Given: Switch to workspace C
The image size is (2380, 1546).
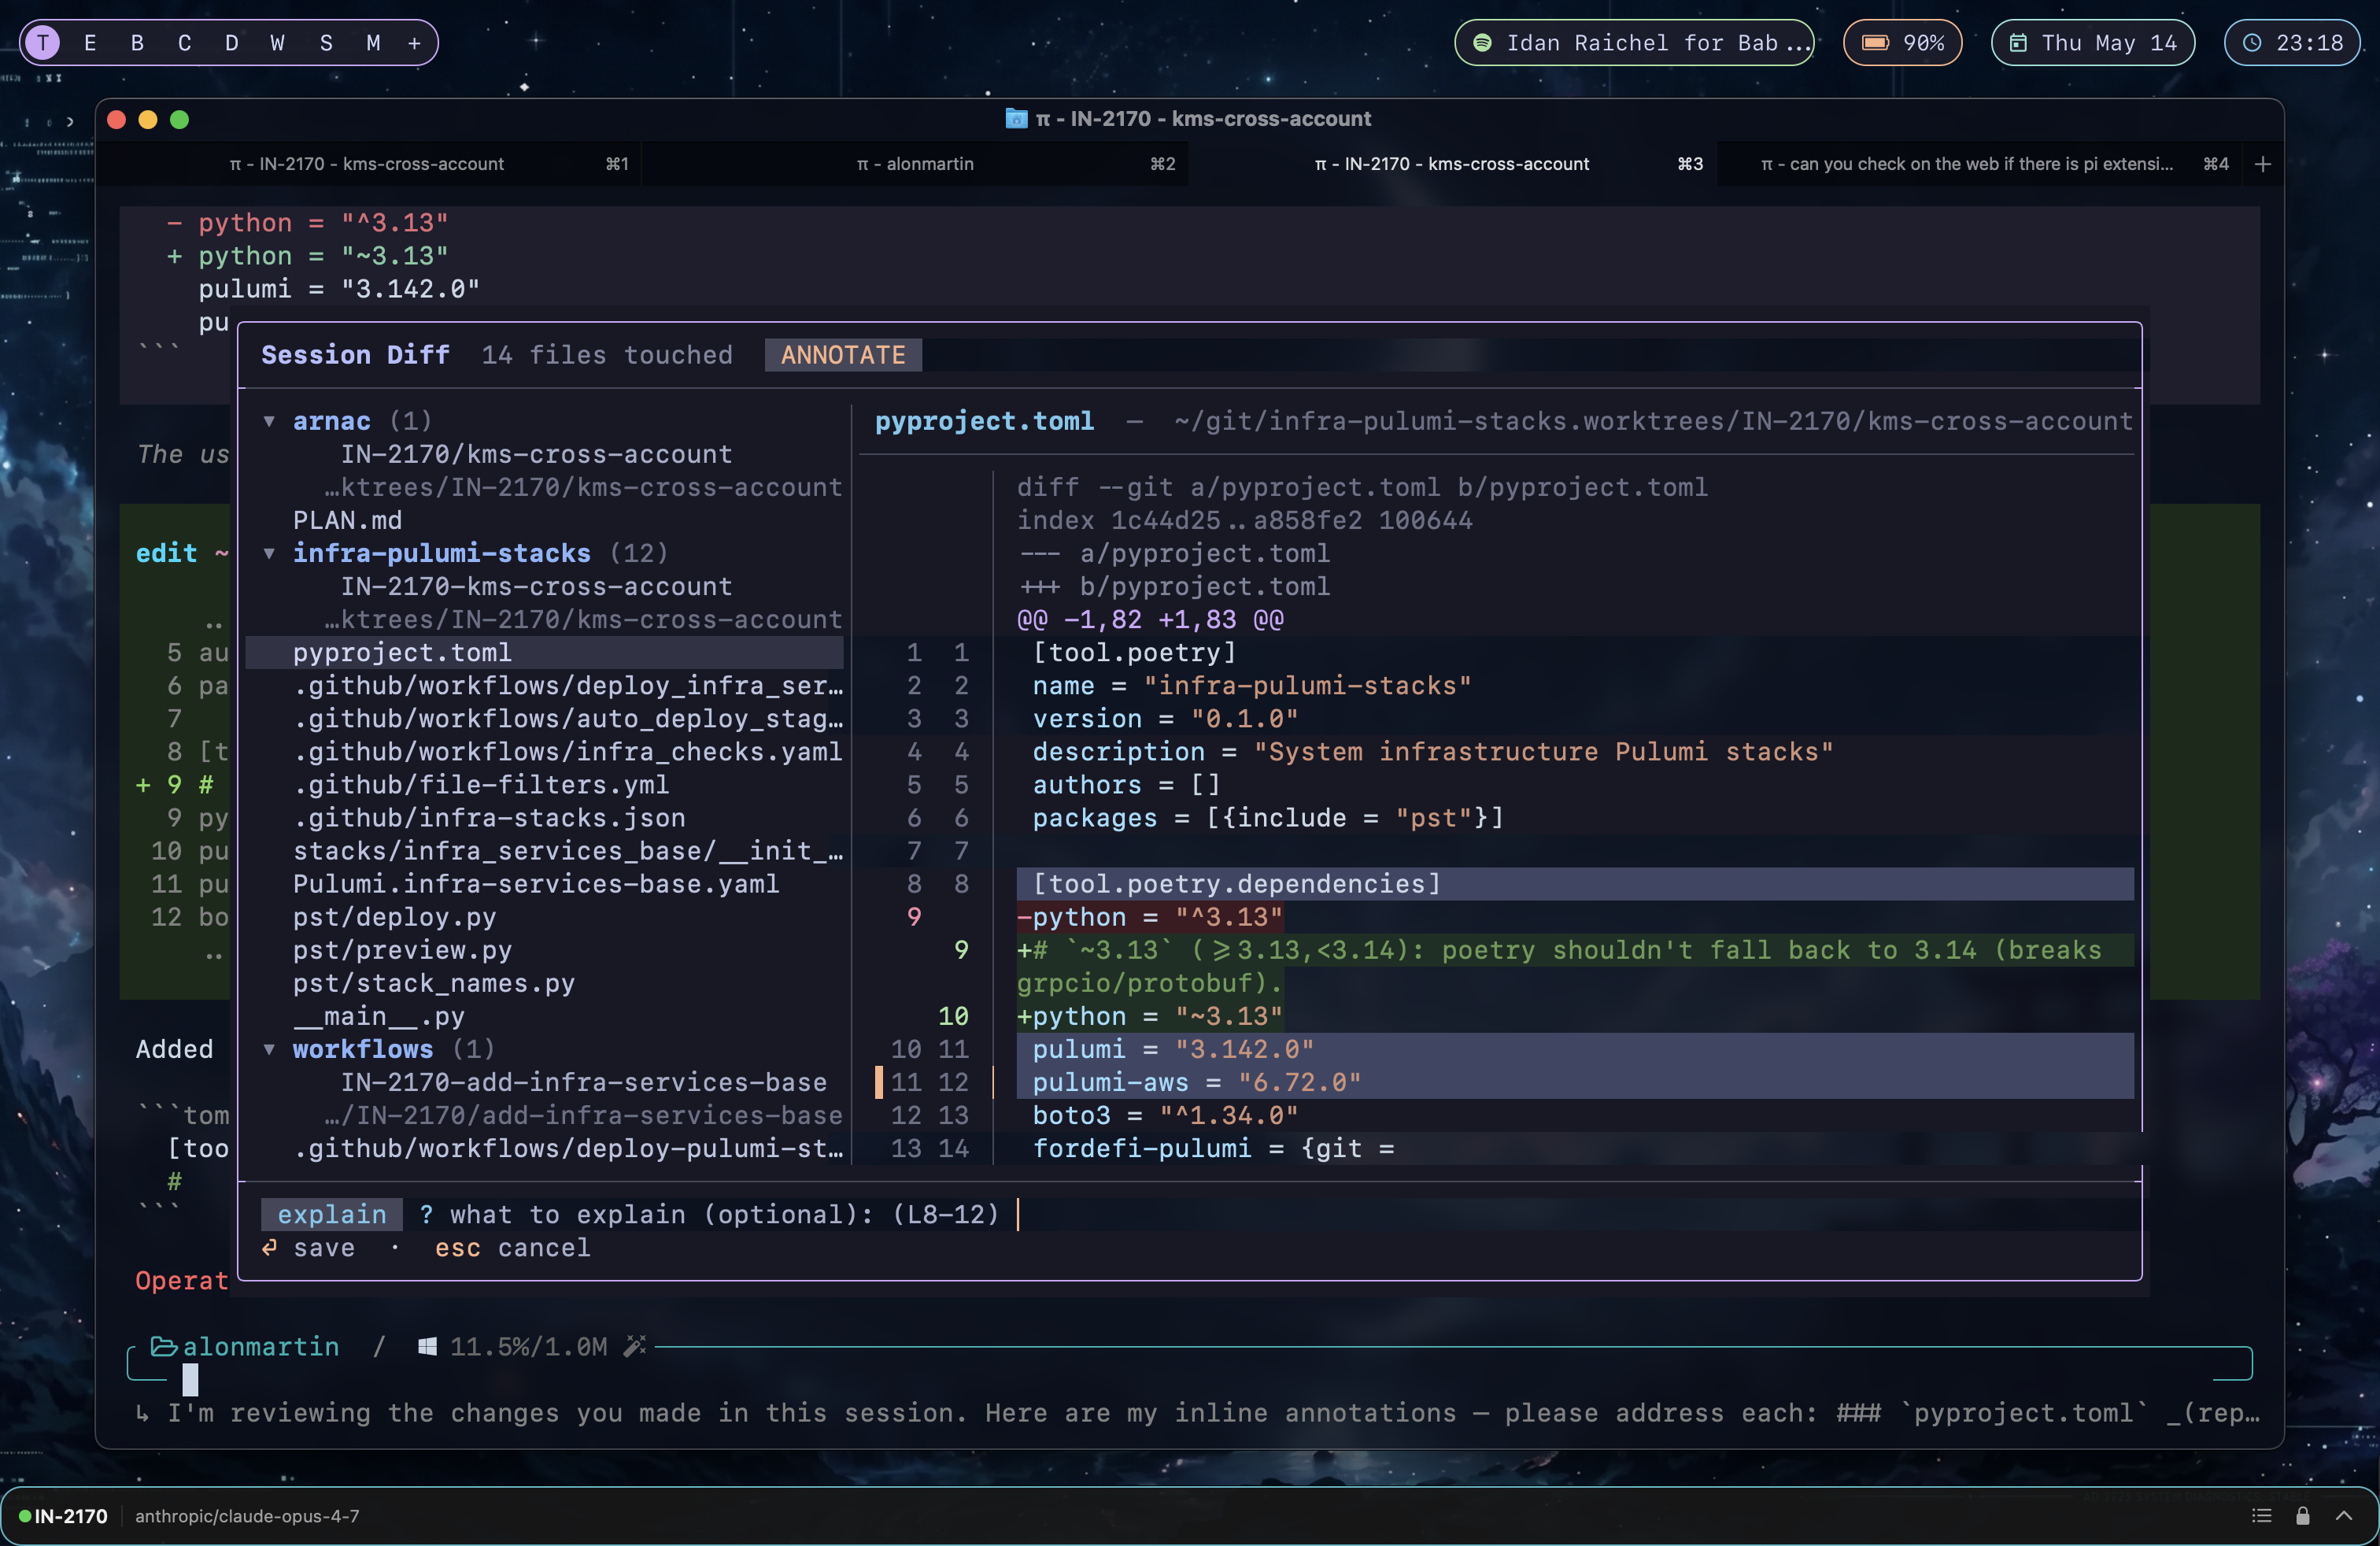Looking at the screenshot, I should (184, 43).
